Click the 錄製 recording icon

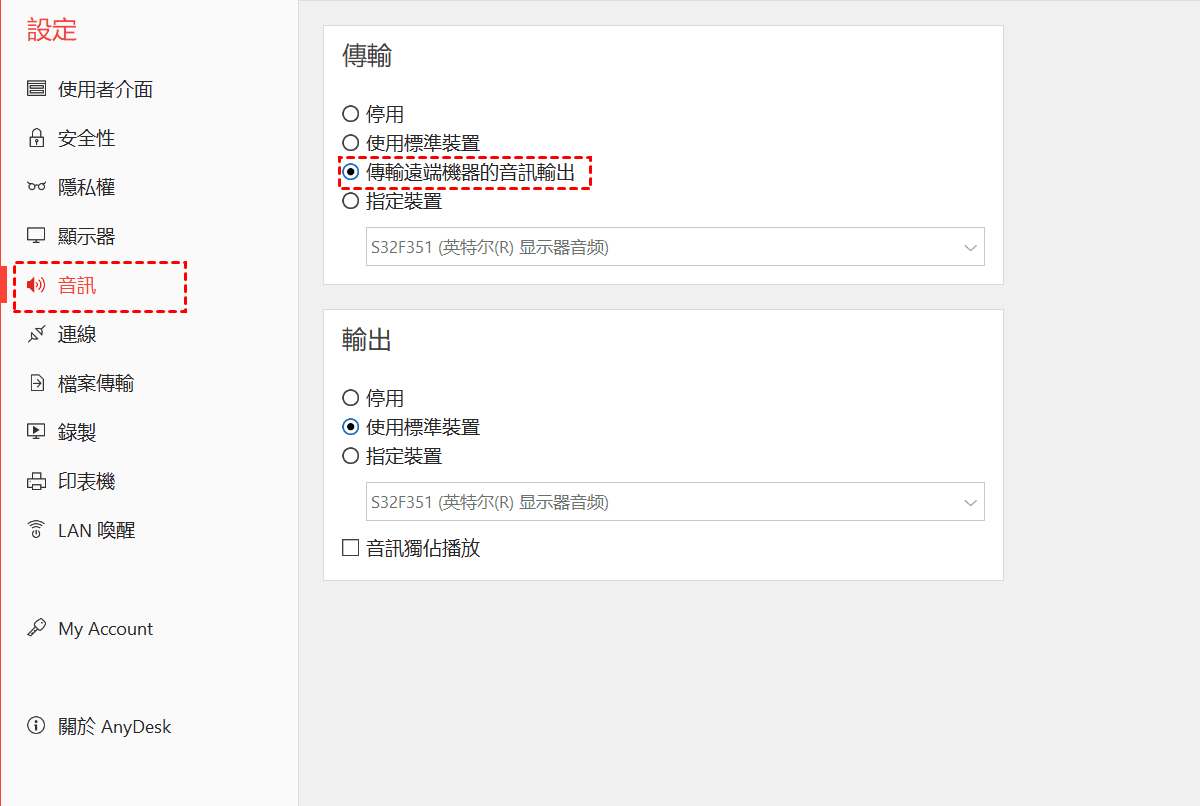pos(37,432)
